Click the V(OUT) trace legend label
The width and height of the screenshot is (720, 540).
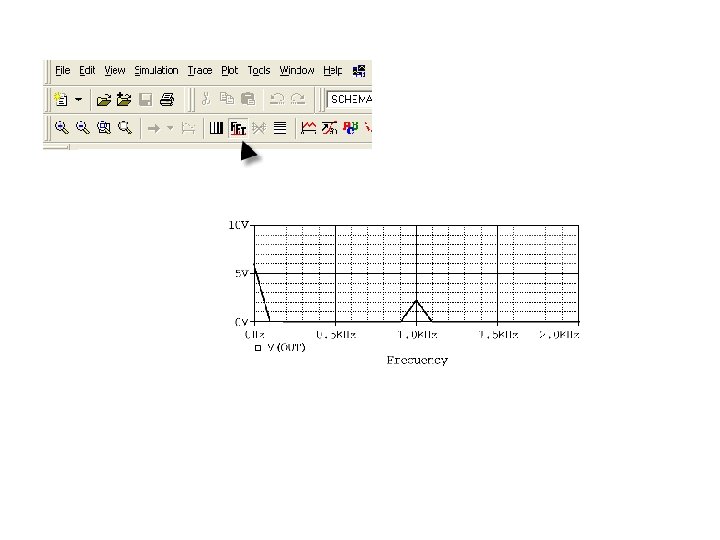286,348
